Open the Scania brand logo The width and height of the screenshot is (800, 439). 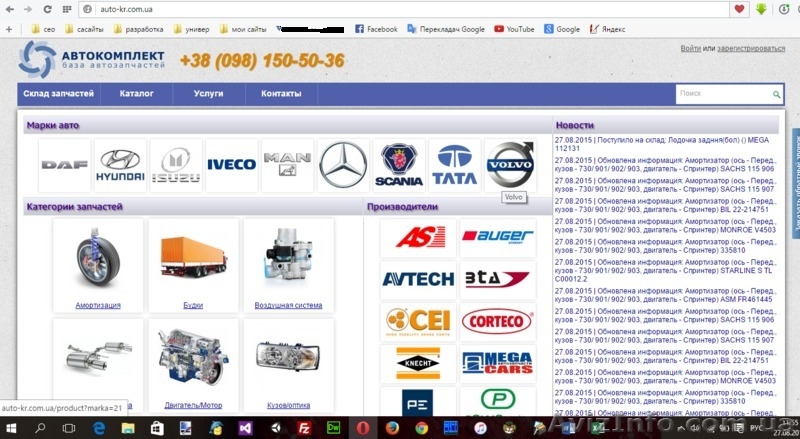pos(398,165)
